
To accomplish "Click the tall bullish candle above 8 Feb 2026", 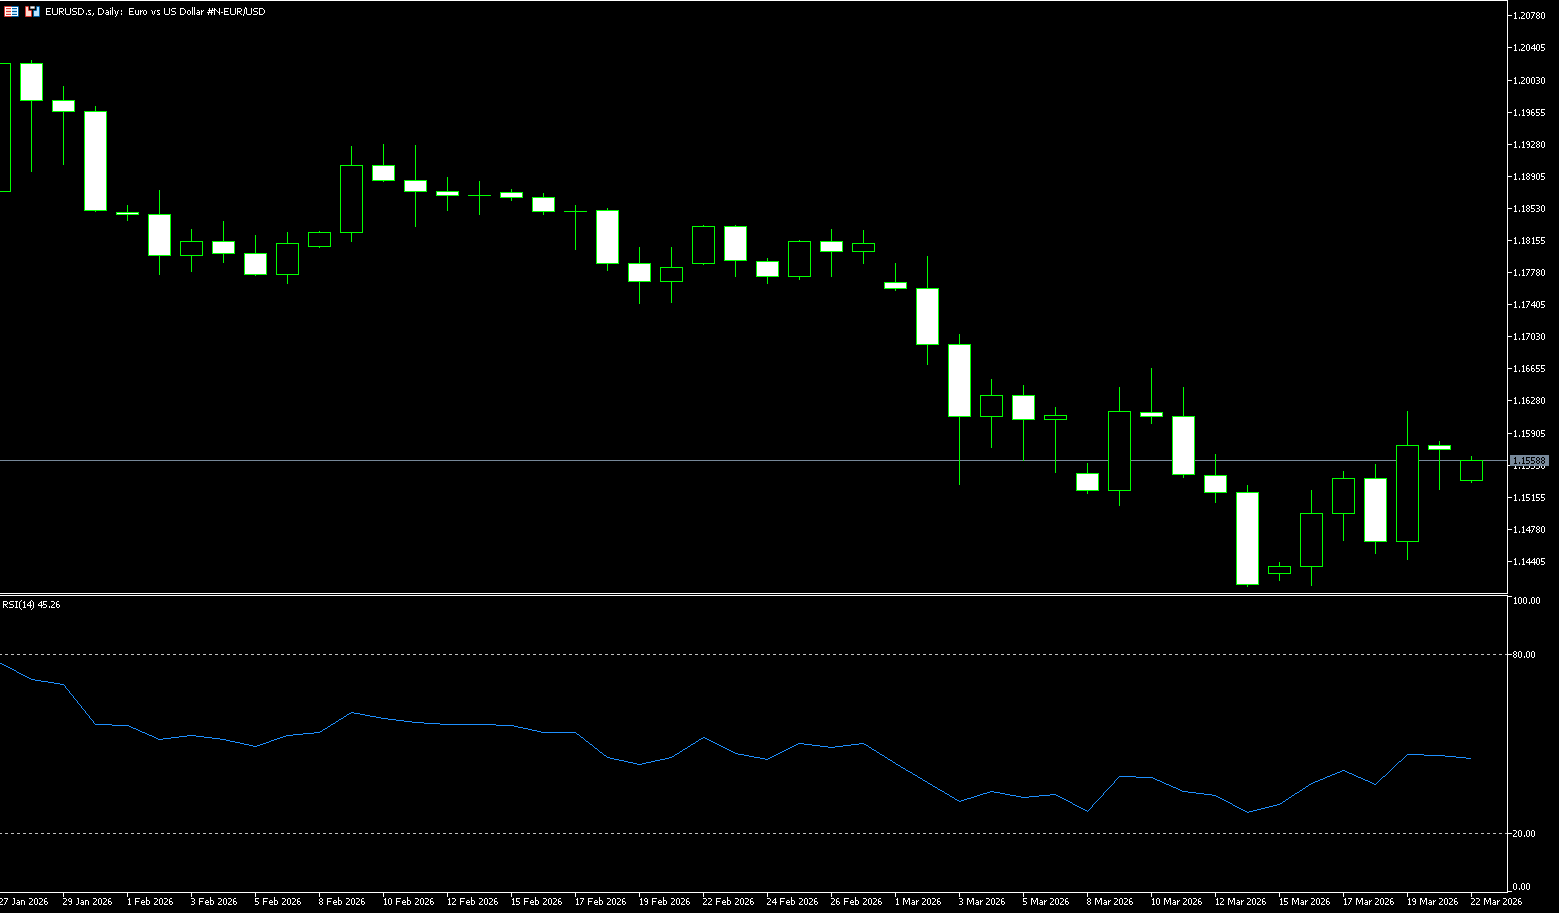I will click(351, 199).
